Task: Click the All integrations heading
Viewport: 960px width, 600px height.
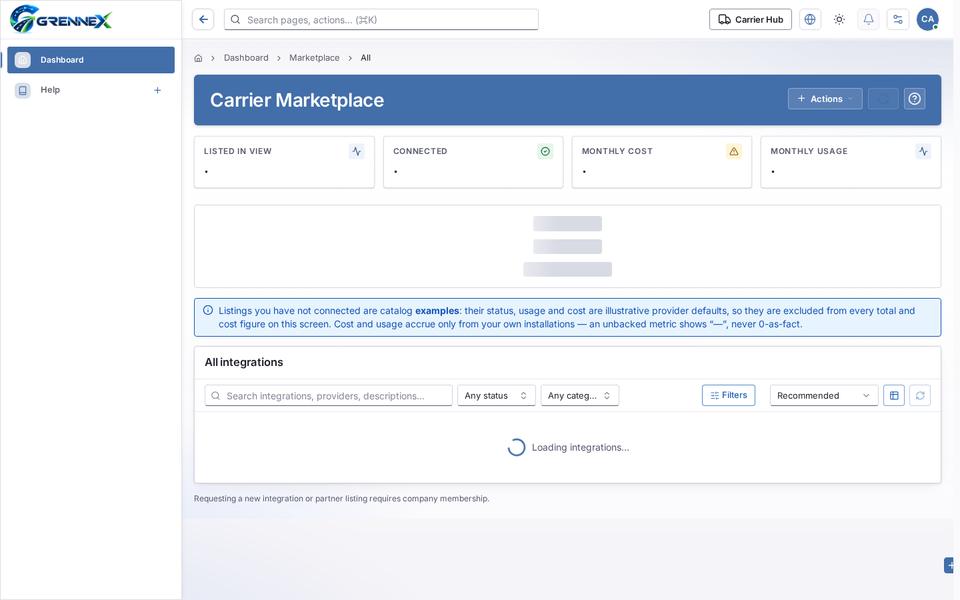Action: click(244, 362)
